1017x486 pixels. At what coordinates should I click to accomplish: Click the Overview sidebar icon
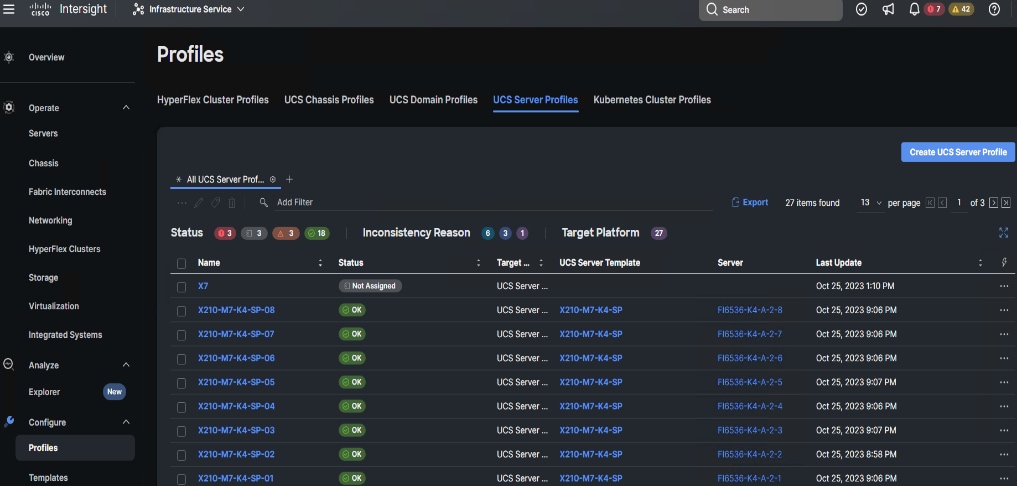tap(8, 57)
